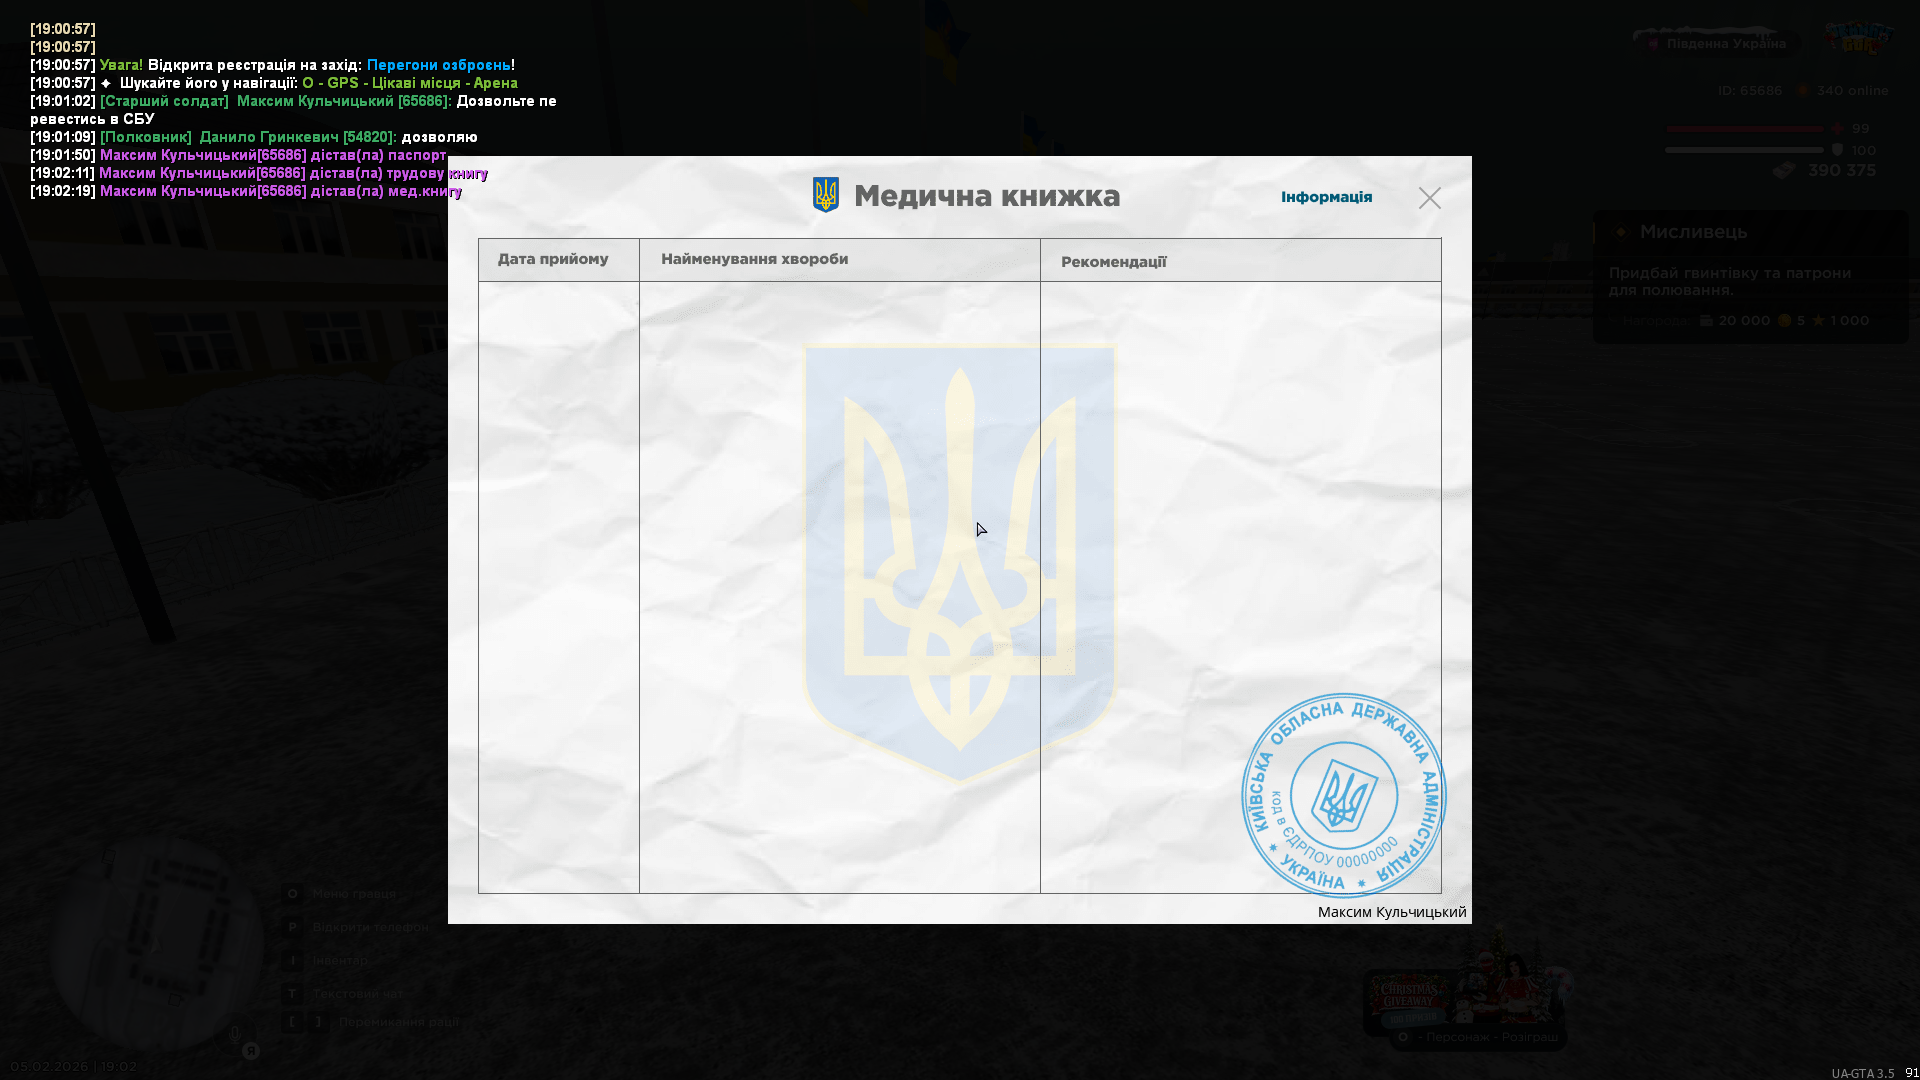Click the red health cross icon
Image resolution: width=1920 pixels, height=1080 pixels.
coord(1837,129)
